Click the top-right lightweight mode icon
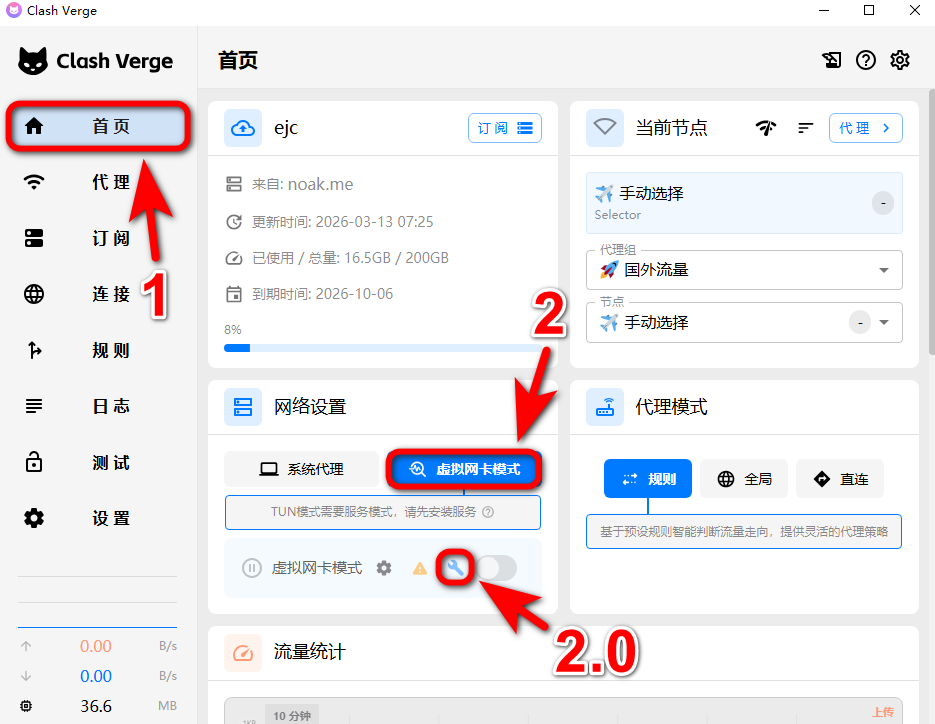935x724 pixels. (832, 60)
